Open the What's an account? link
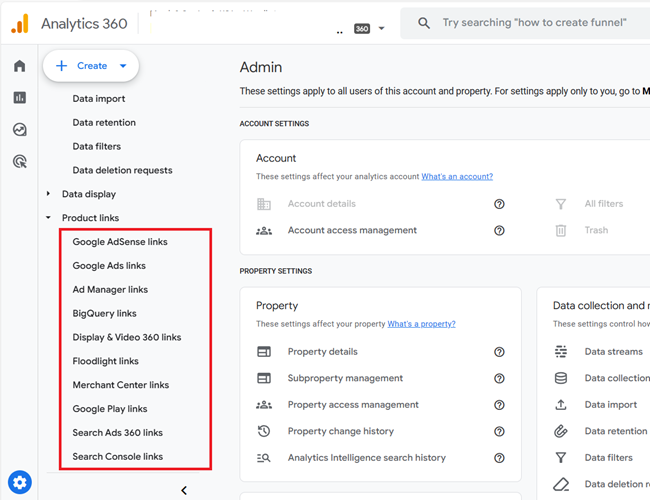650x500 pixels. point(457,177)
